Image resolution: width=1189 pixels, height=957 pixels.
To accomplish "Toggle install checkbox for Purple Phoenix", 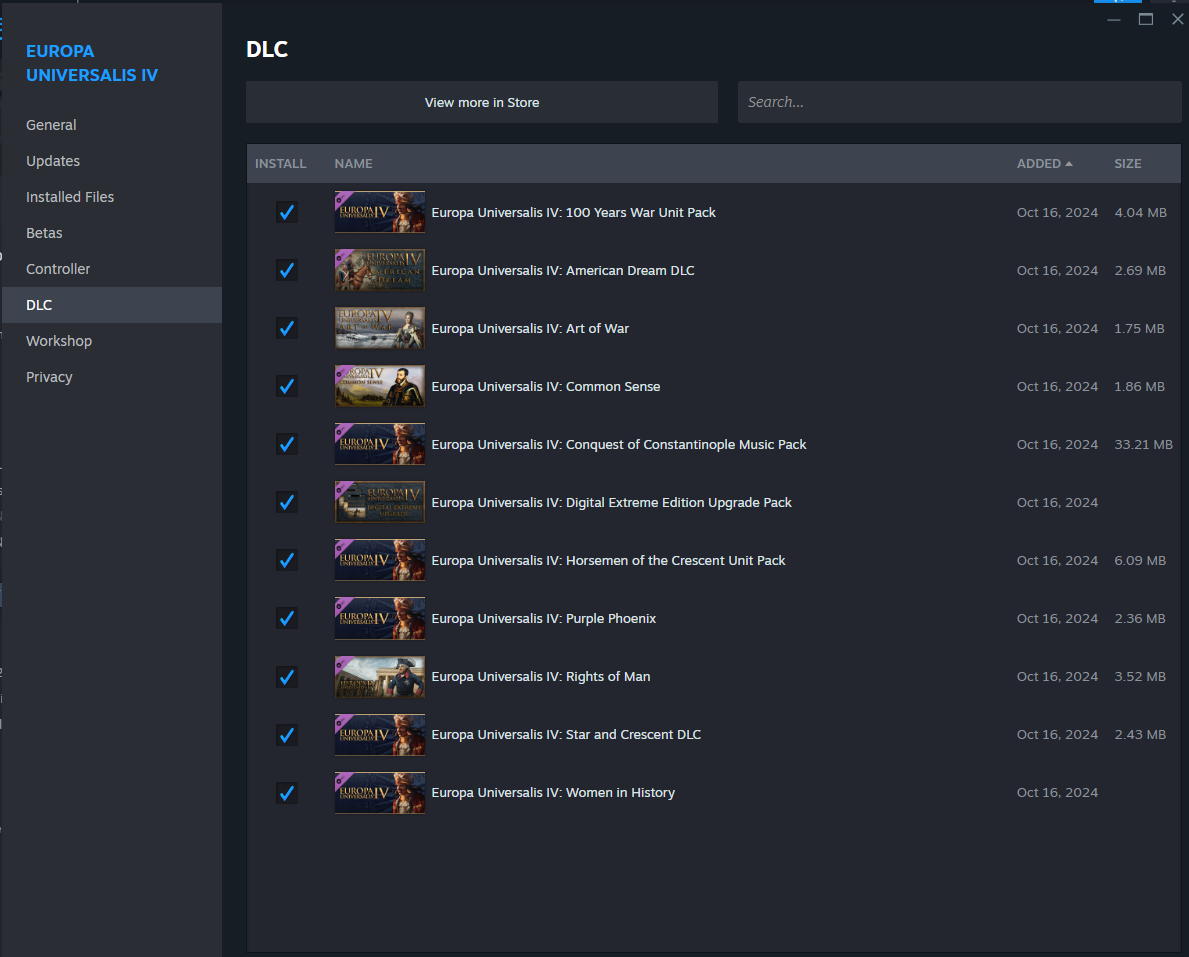I will pyautogui.click(x=287, y=618).
